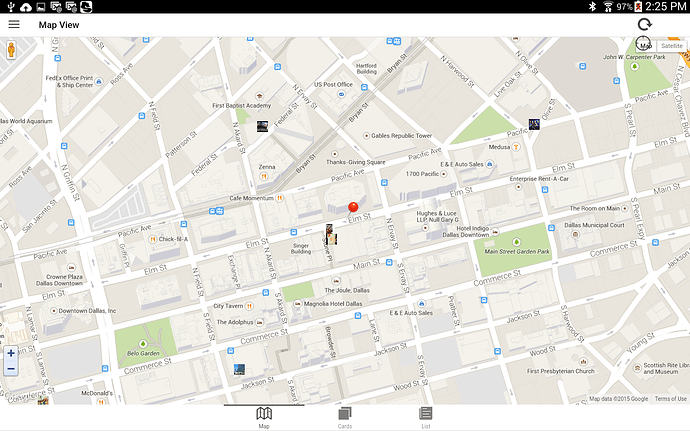Open the Map tab at bottom
This screenshot has width=690, height=431.
tap(264, 417)
